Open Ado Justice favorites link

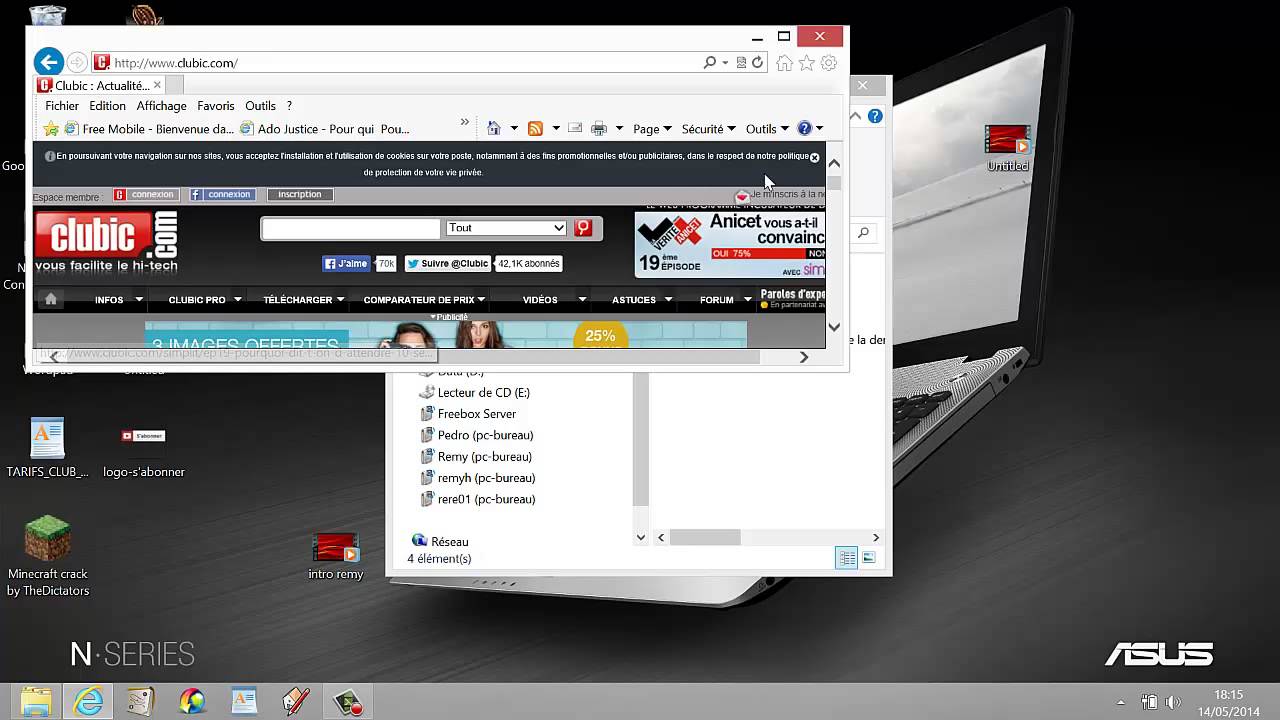[325, 129]
